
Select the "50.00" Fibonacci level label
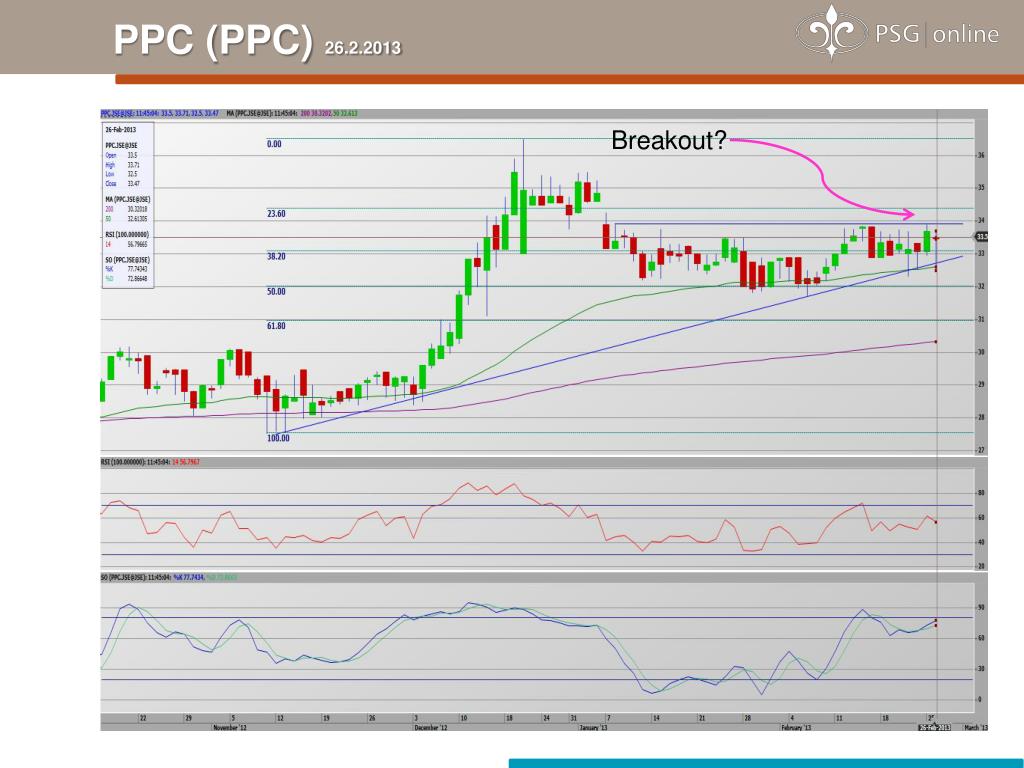(x=276, y=291)
